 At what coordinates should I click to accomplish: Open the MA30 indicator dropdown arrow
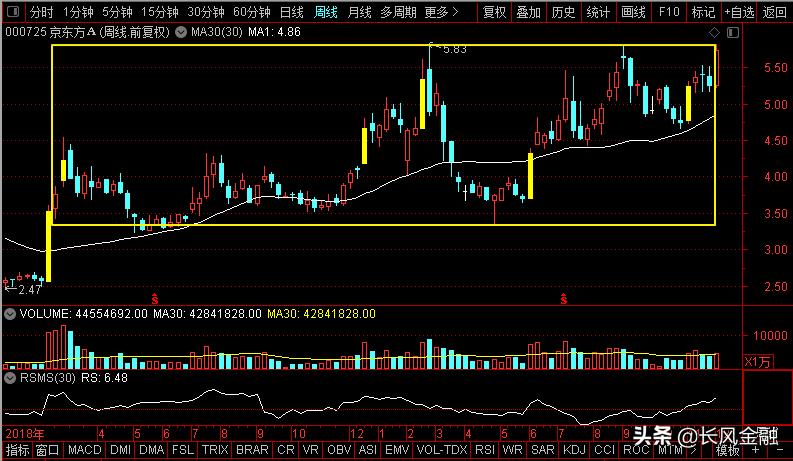pos(181,32)
